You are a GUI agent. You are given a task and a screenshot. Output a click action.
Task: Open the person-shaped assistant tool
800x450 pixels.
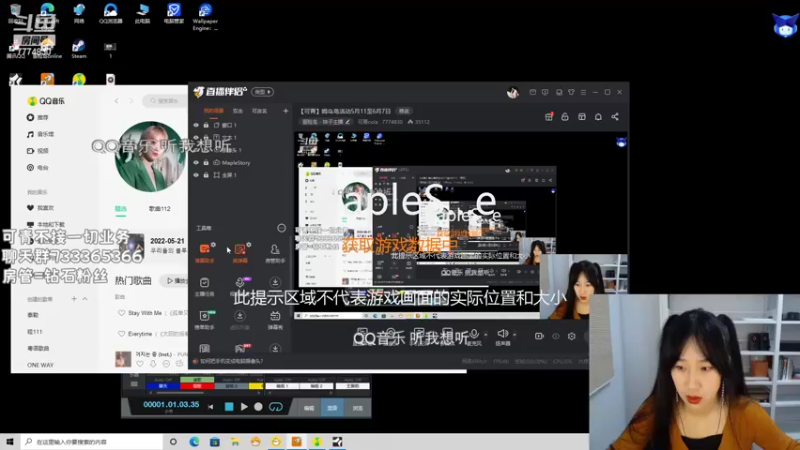(275, 253)
